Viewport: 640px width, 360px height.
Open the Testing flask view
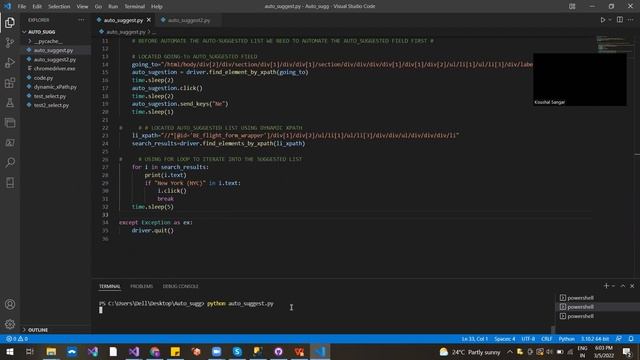tap(10, 102)
